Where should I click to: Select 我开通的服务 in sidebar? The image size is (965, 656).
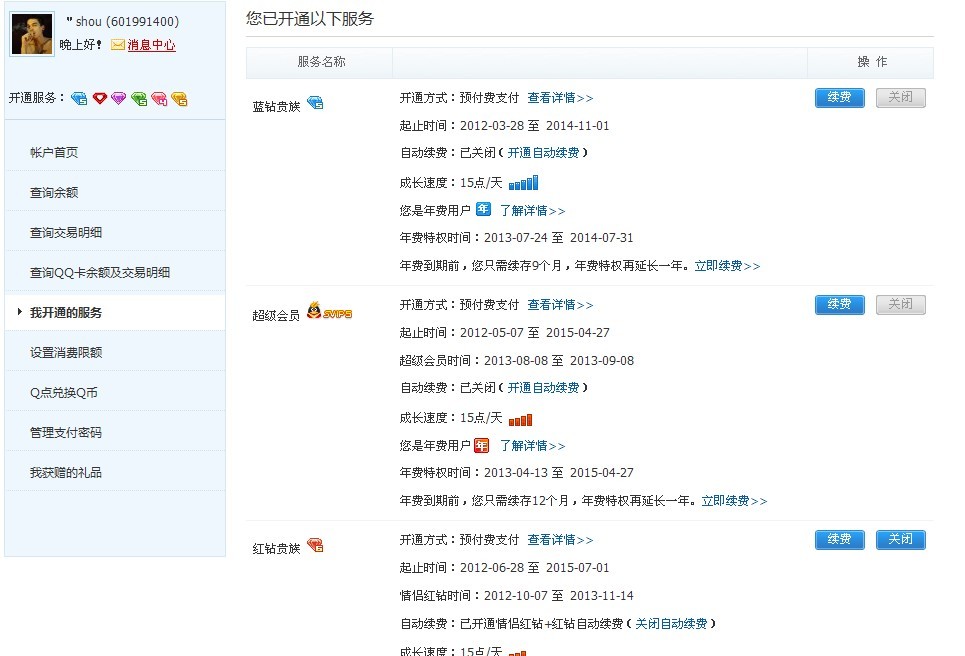coord(66,313)
